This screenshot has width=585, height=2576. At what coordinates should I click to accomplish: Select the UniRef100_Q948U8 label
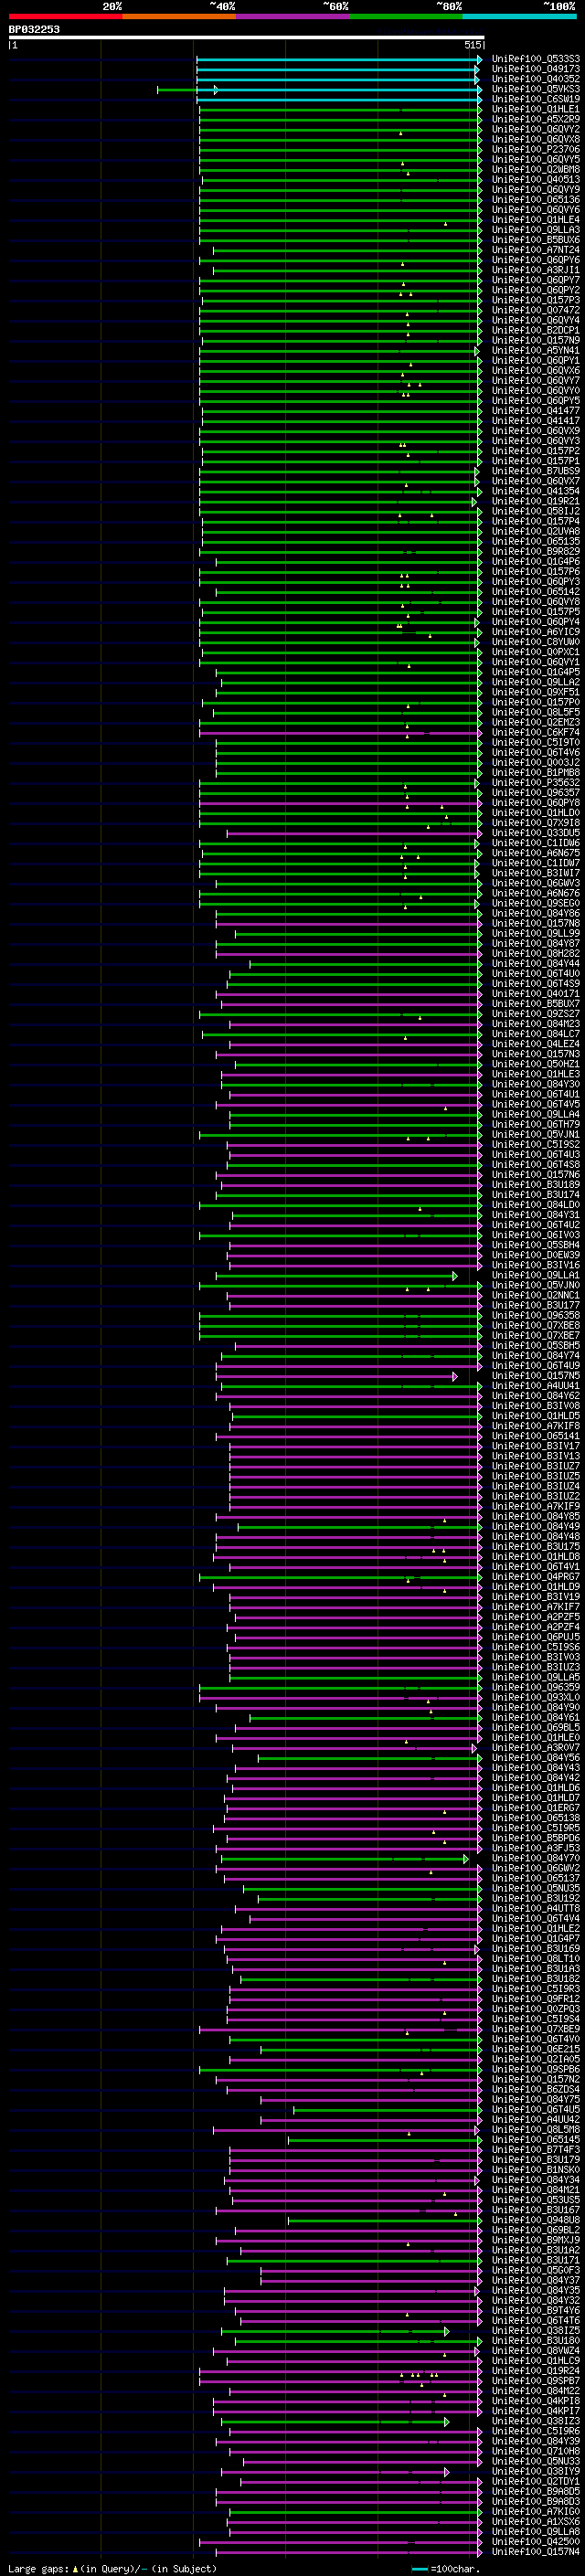coord(536,2221)
